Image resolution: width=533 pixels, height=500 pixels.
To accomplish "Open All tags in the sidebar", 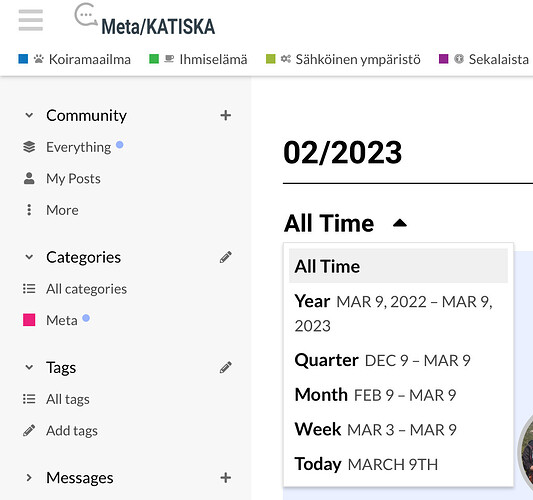I will coord(68,399).
